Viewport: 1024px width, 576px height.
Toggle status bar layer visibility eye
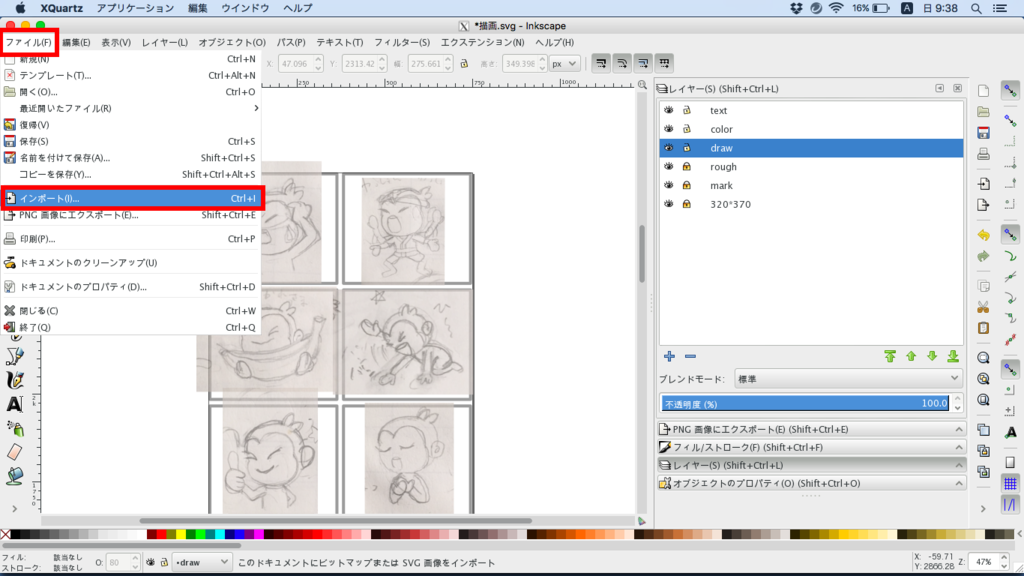[151, 562]
